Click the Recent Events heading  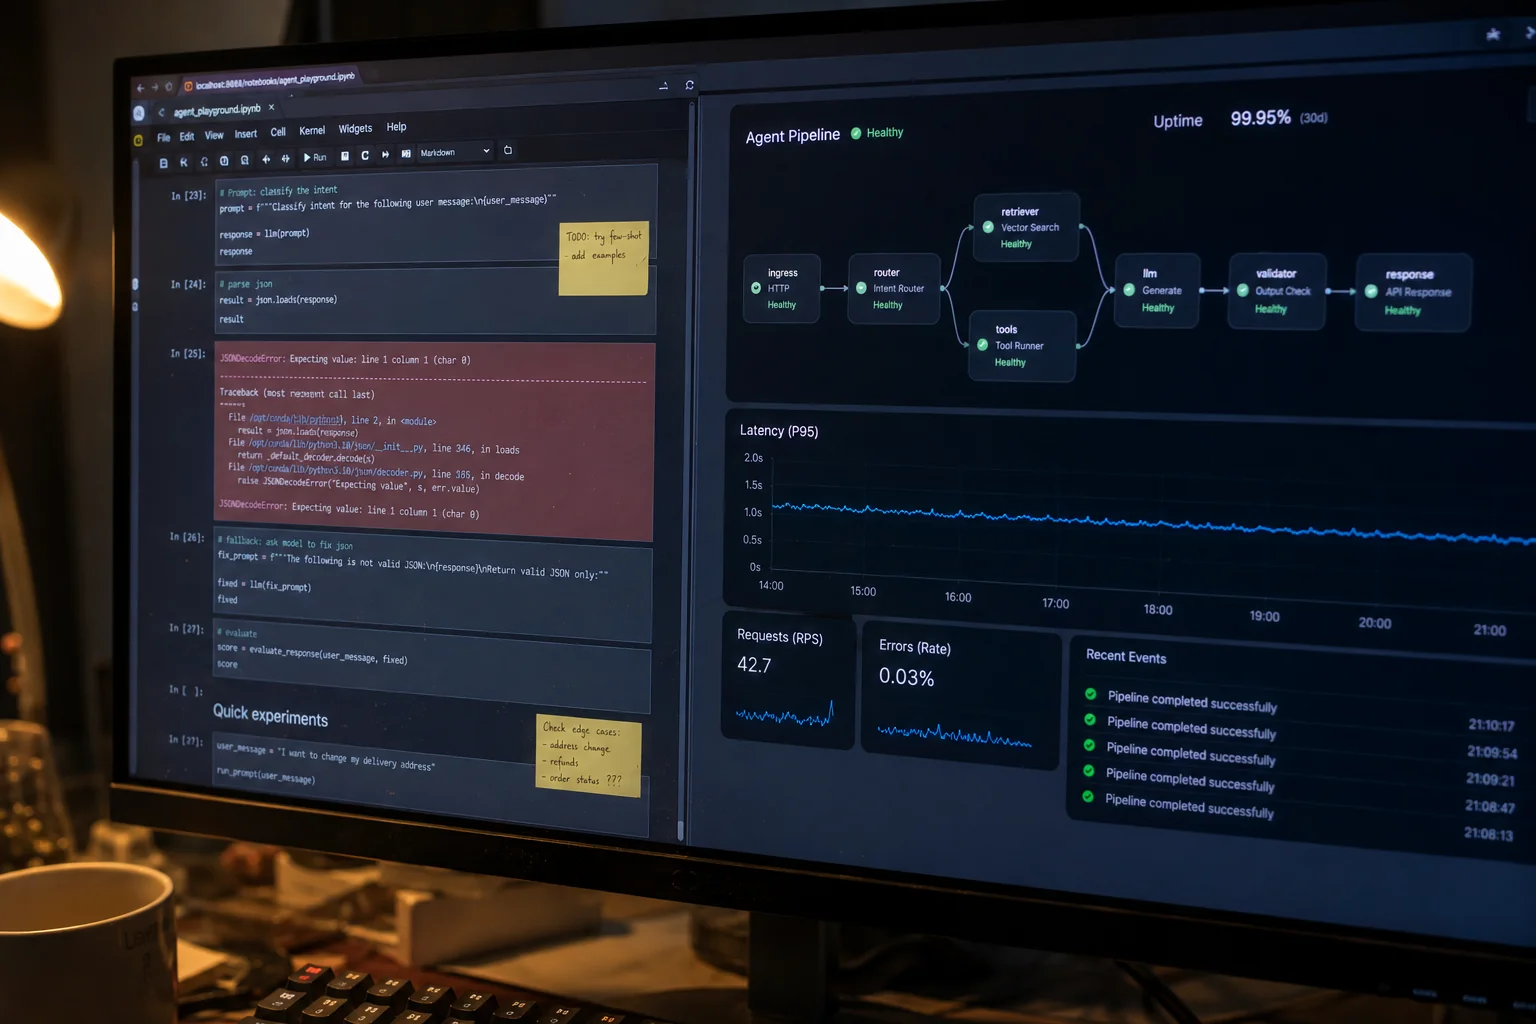pyautogui.click(x=1126, y=657)
